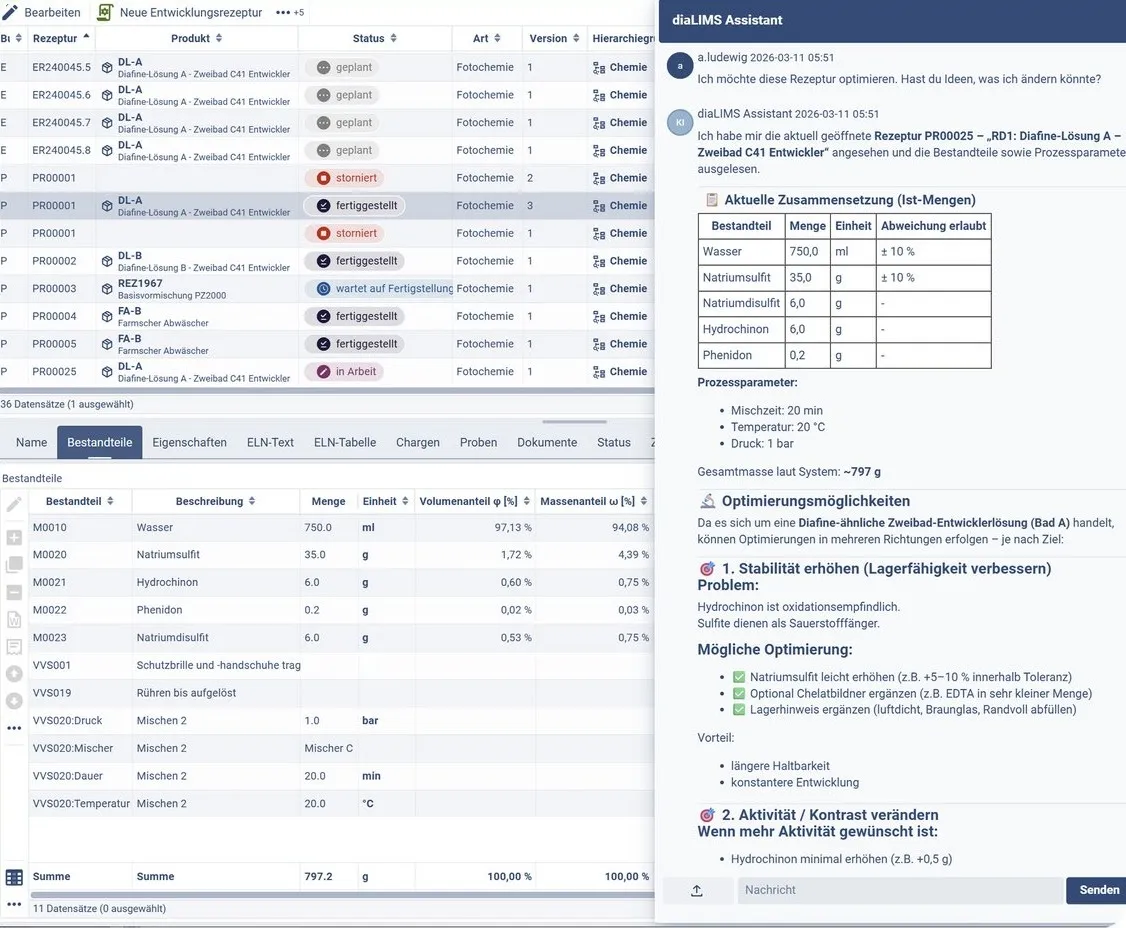Click the product cube icon for PR00002
Viewport: 1126px width, 928px height.
[x=107, y=261]
